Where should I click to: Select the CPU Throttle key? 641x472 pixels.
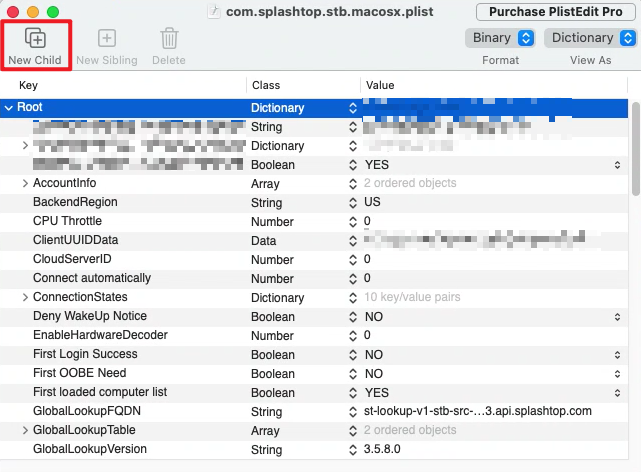[67, 221]
